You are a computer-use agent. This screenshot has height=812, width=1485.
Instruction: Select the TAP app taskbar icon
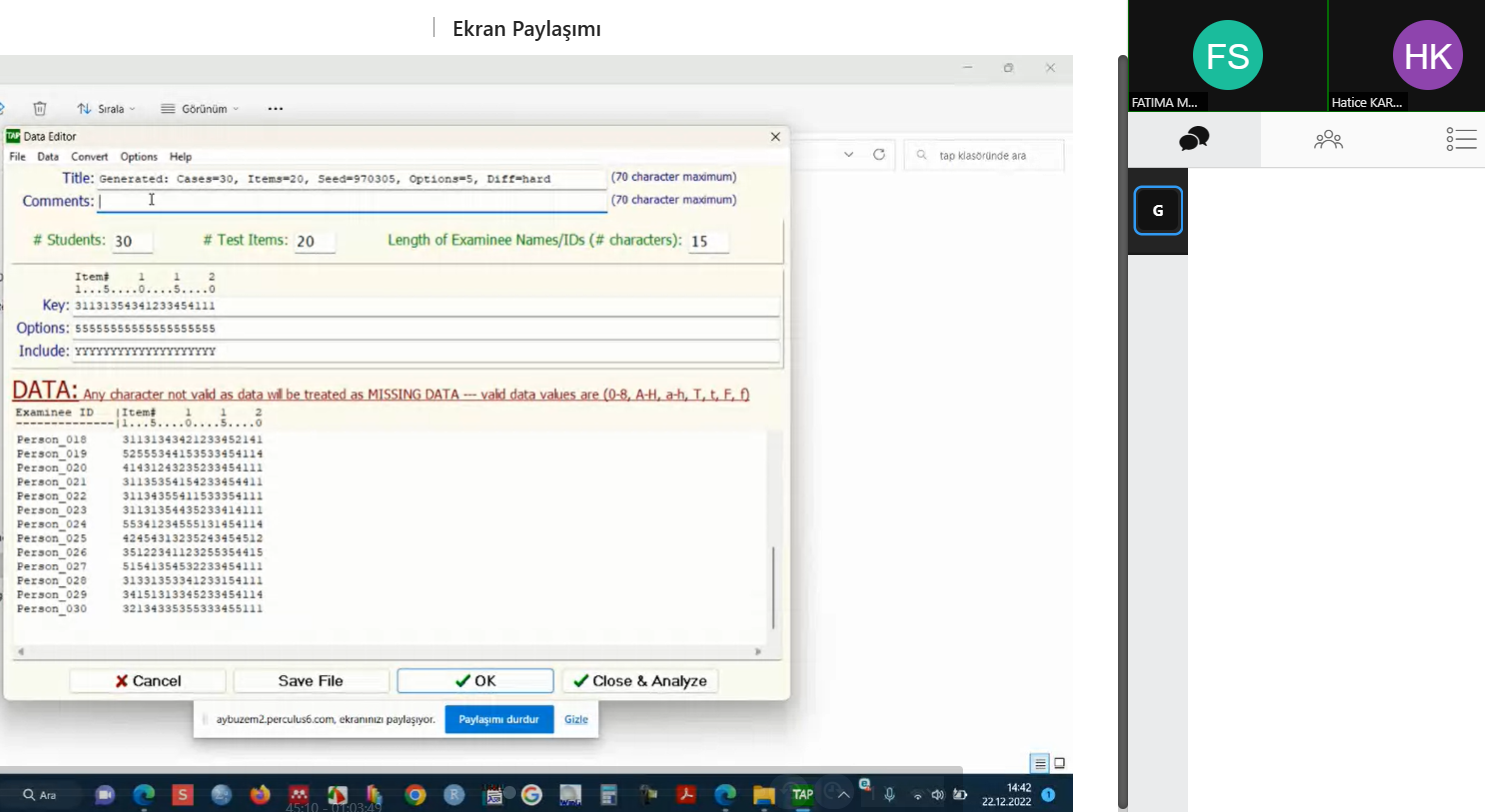click(x=802, y=795)
